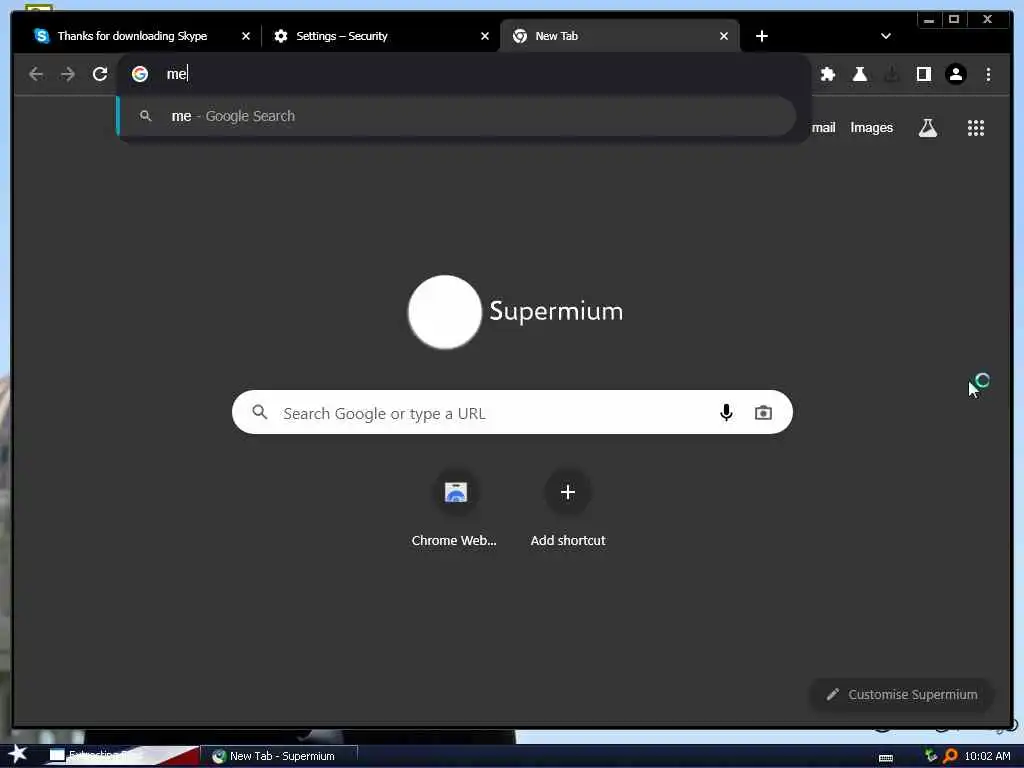Close the New Tab tab
This screenshot has width=1024, height=768.
724,36
